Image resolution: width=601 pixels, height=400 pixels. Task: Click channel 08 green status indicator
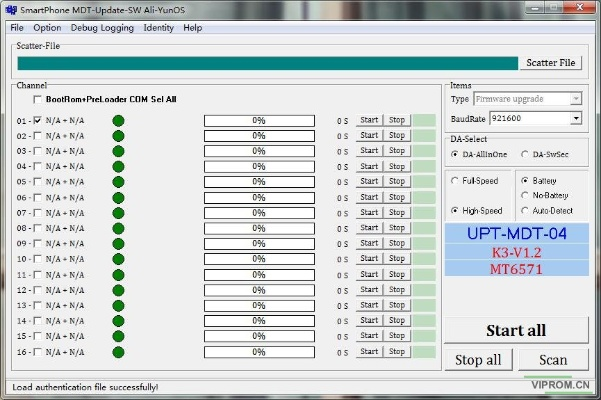pyautogui.click(x=118, y=228)
